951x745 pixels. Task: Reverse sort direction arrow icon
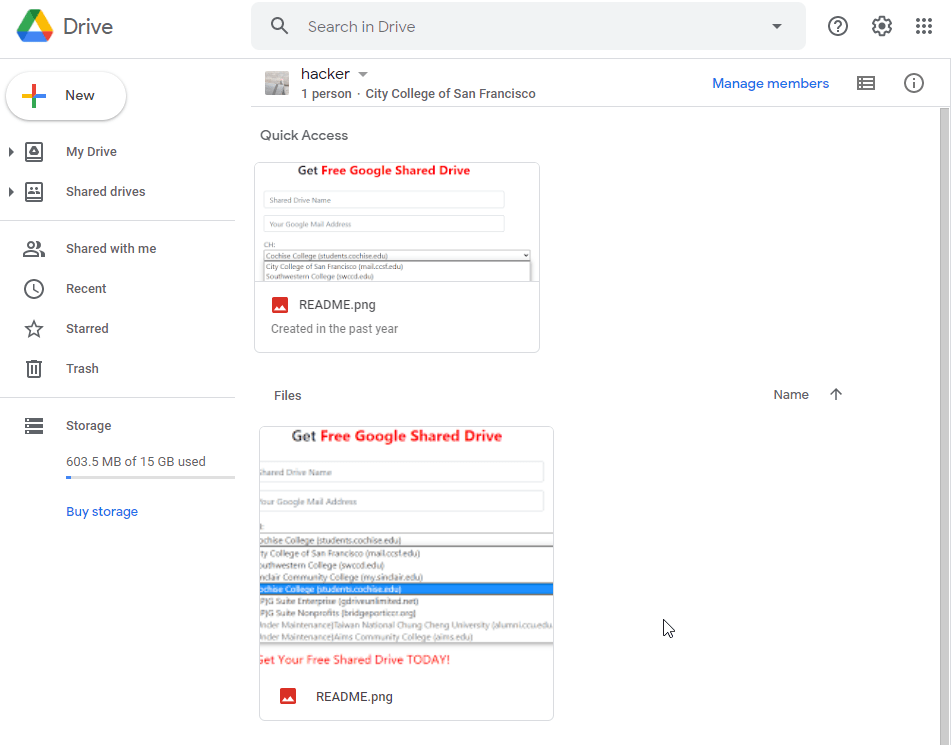pyautogui.click(x=836, y=394)
